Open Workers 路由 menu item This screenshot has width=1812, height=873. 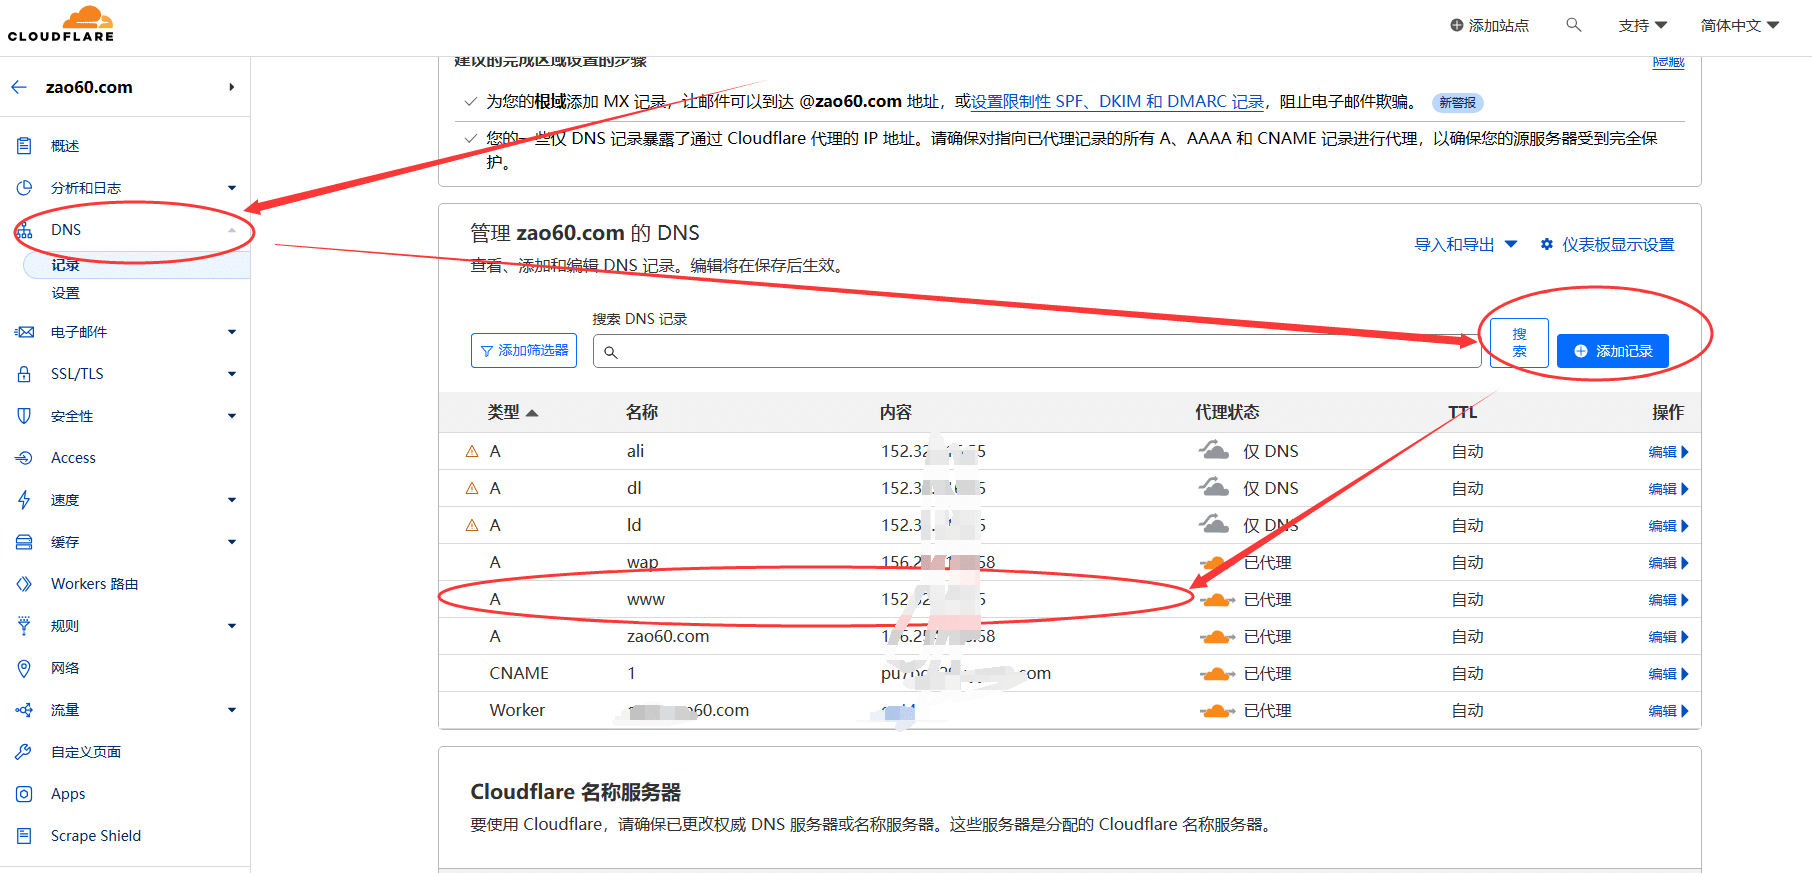click(x=94, y=584)
